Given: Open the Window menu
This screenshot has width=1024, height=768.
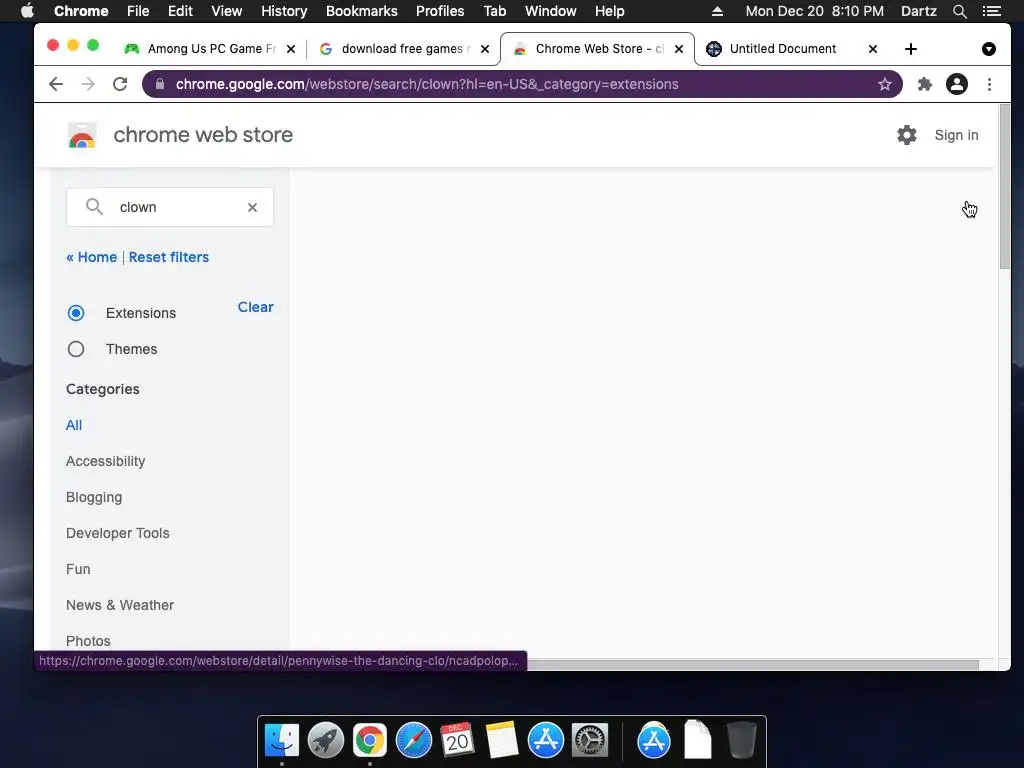Looking at the screenshot, I should tap(551, 11).
